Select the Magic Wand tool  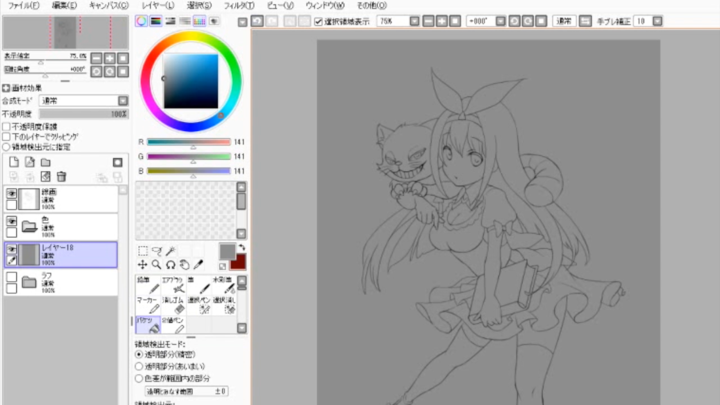(170, 251)
